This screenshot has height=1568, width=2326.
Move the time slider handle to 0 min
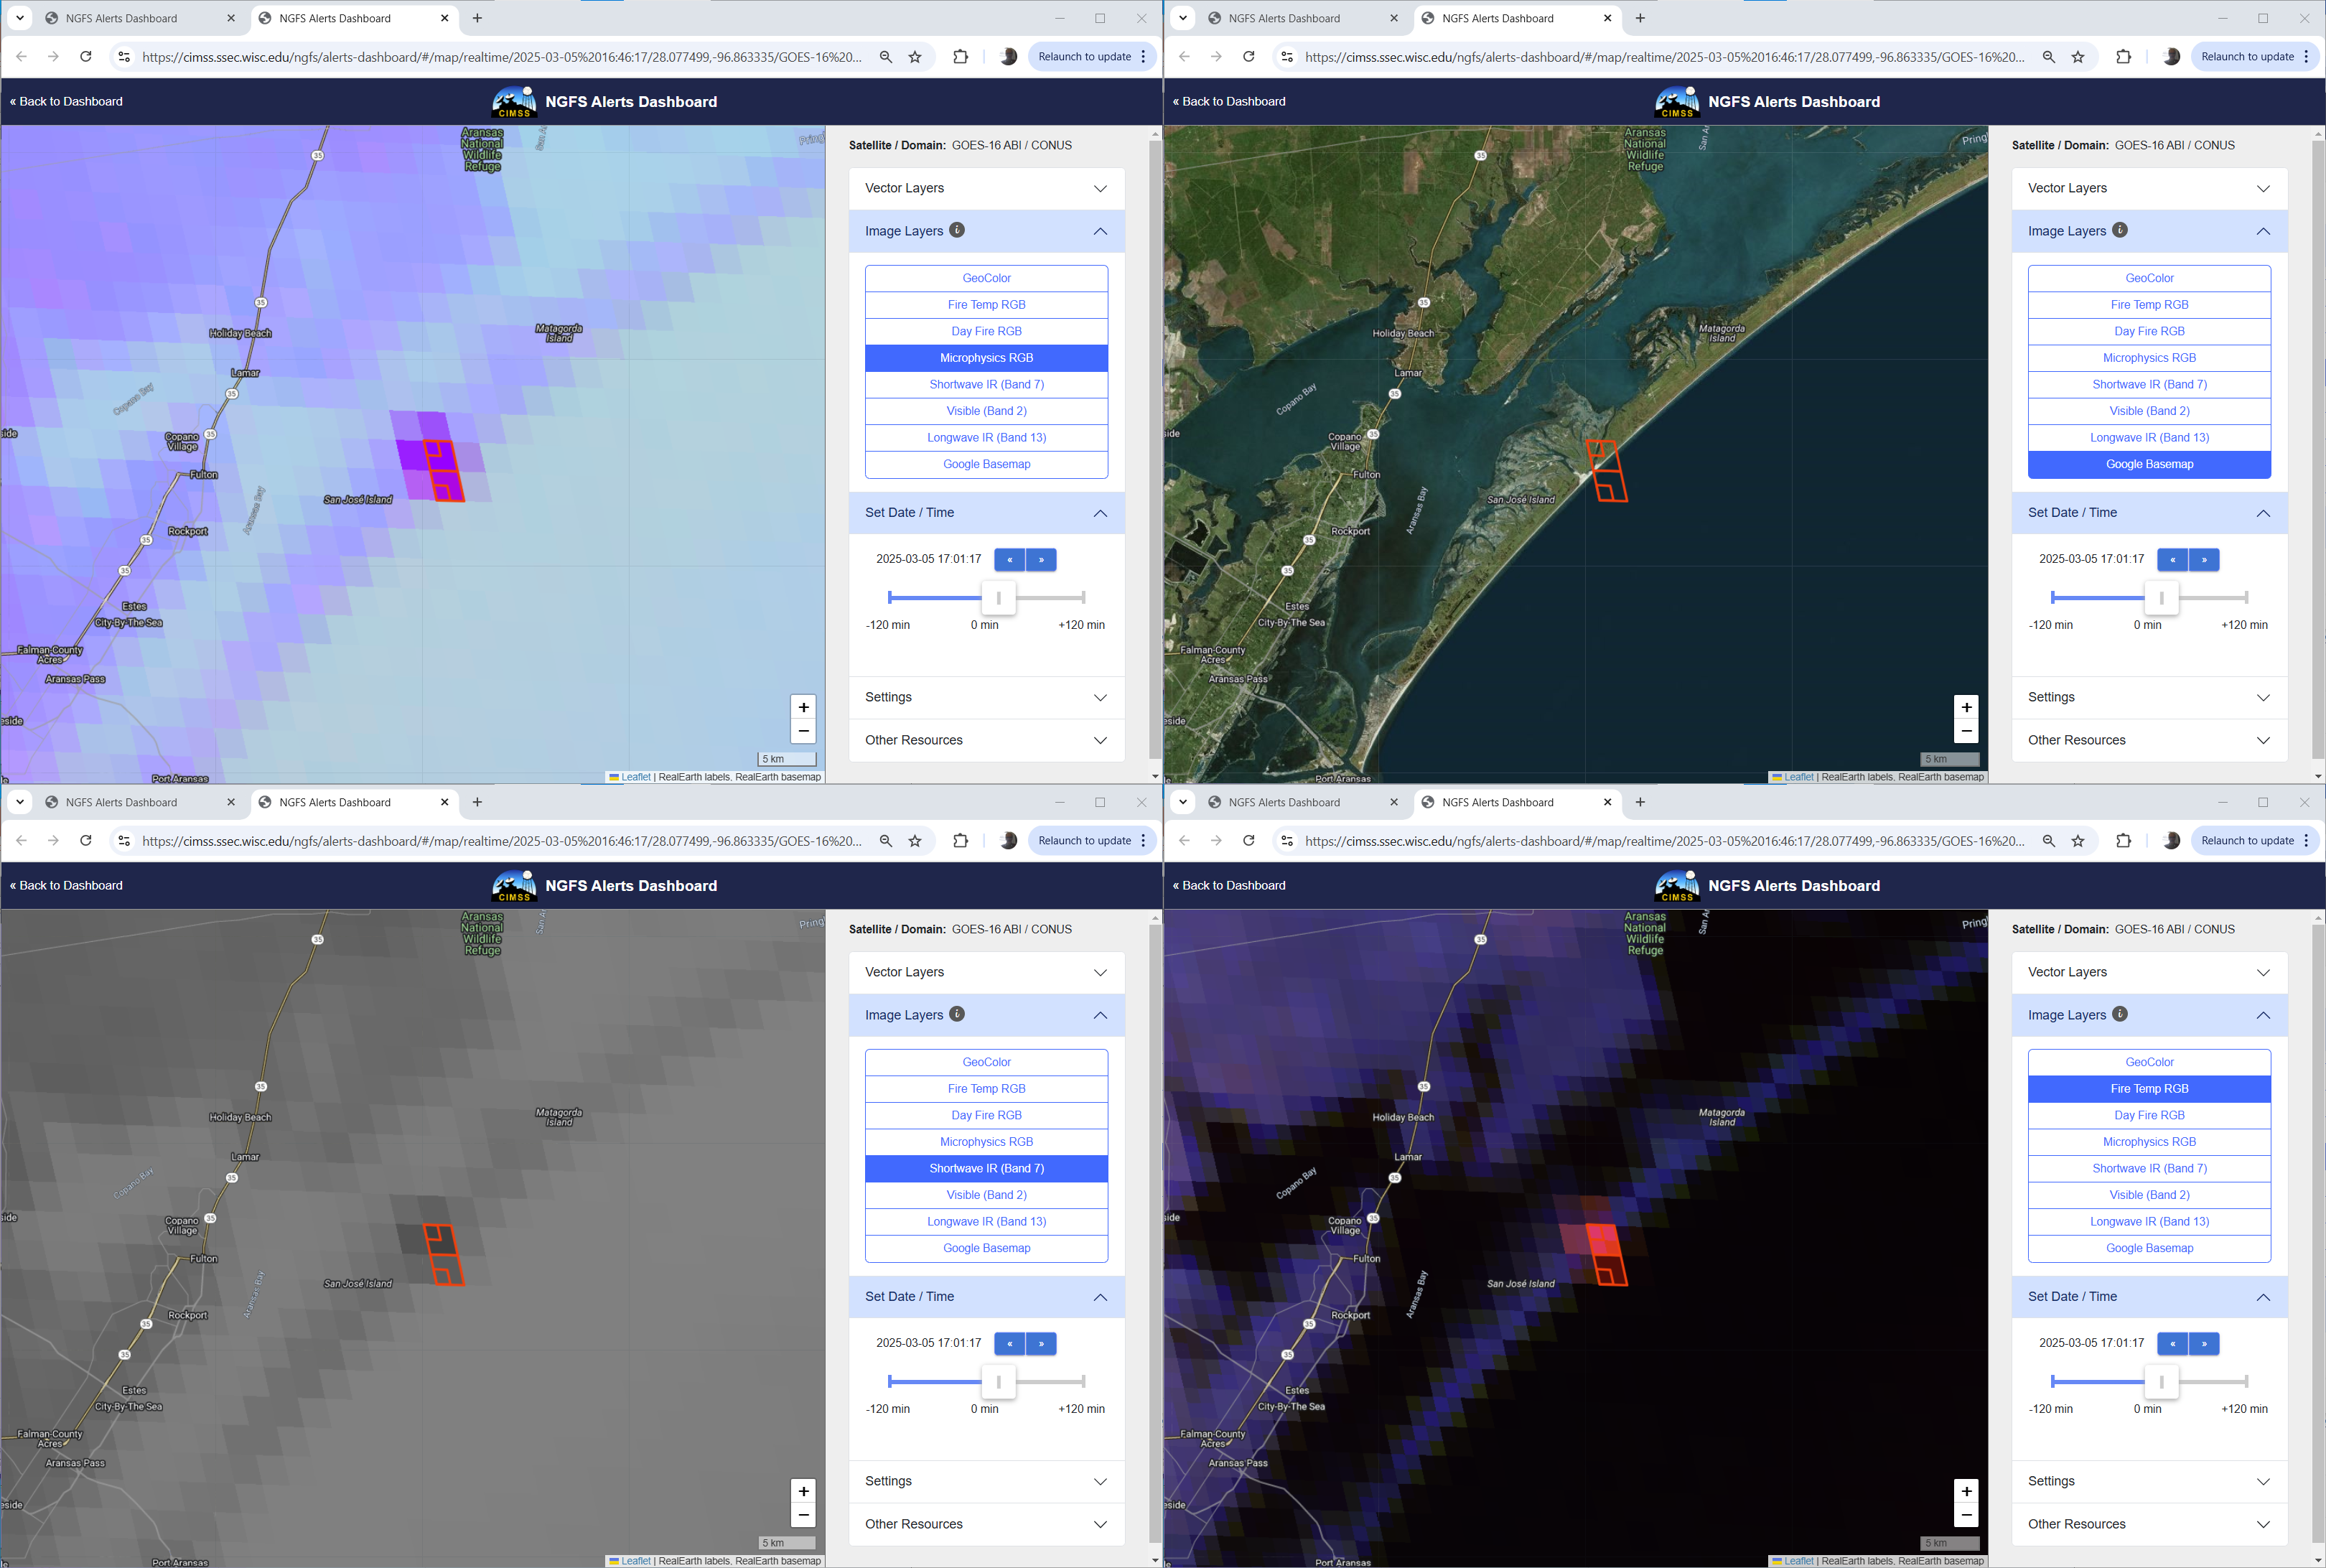(998, 597)
